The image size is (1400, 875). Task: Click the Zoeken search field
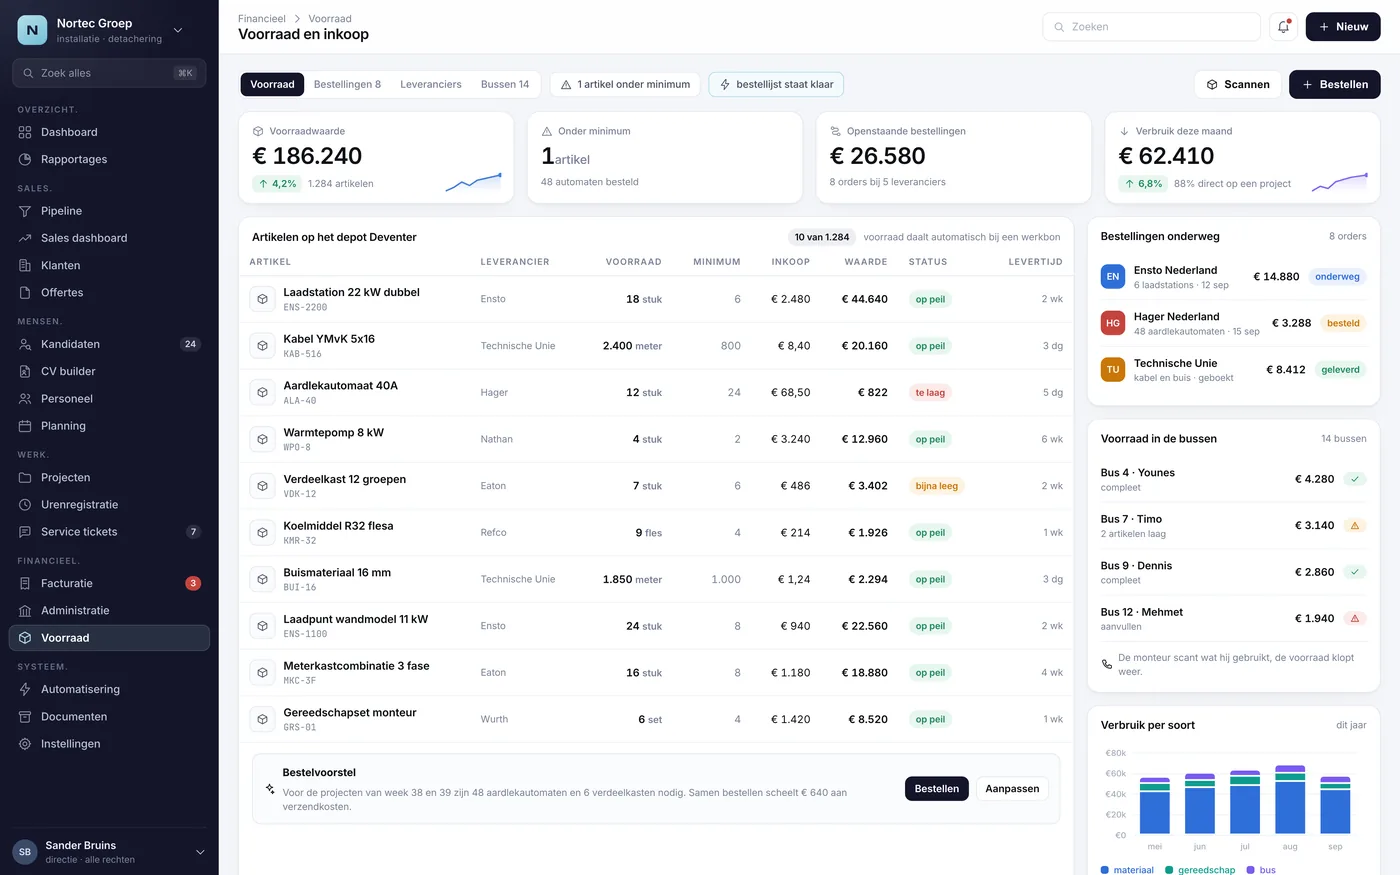1151,27
